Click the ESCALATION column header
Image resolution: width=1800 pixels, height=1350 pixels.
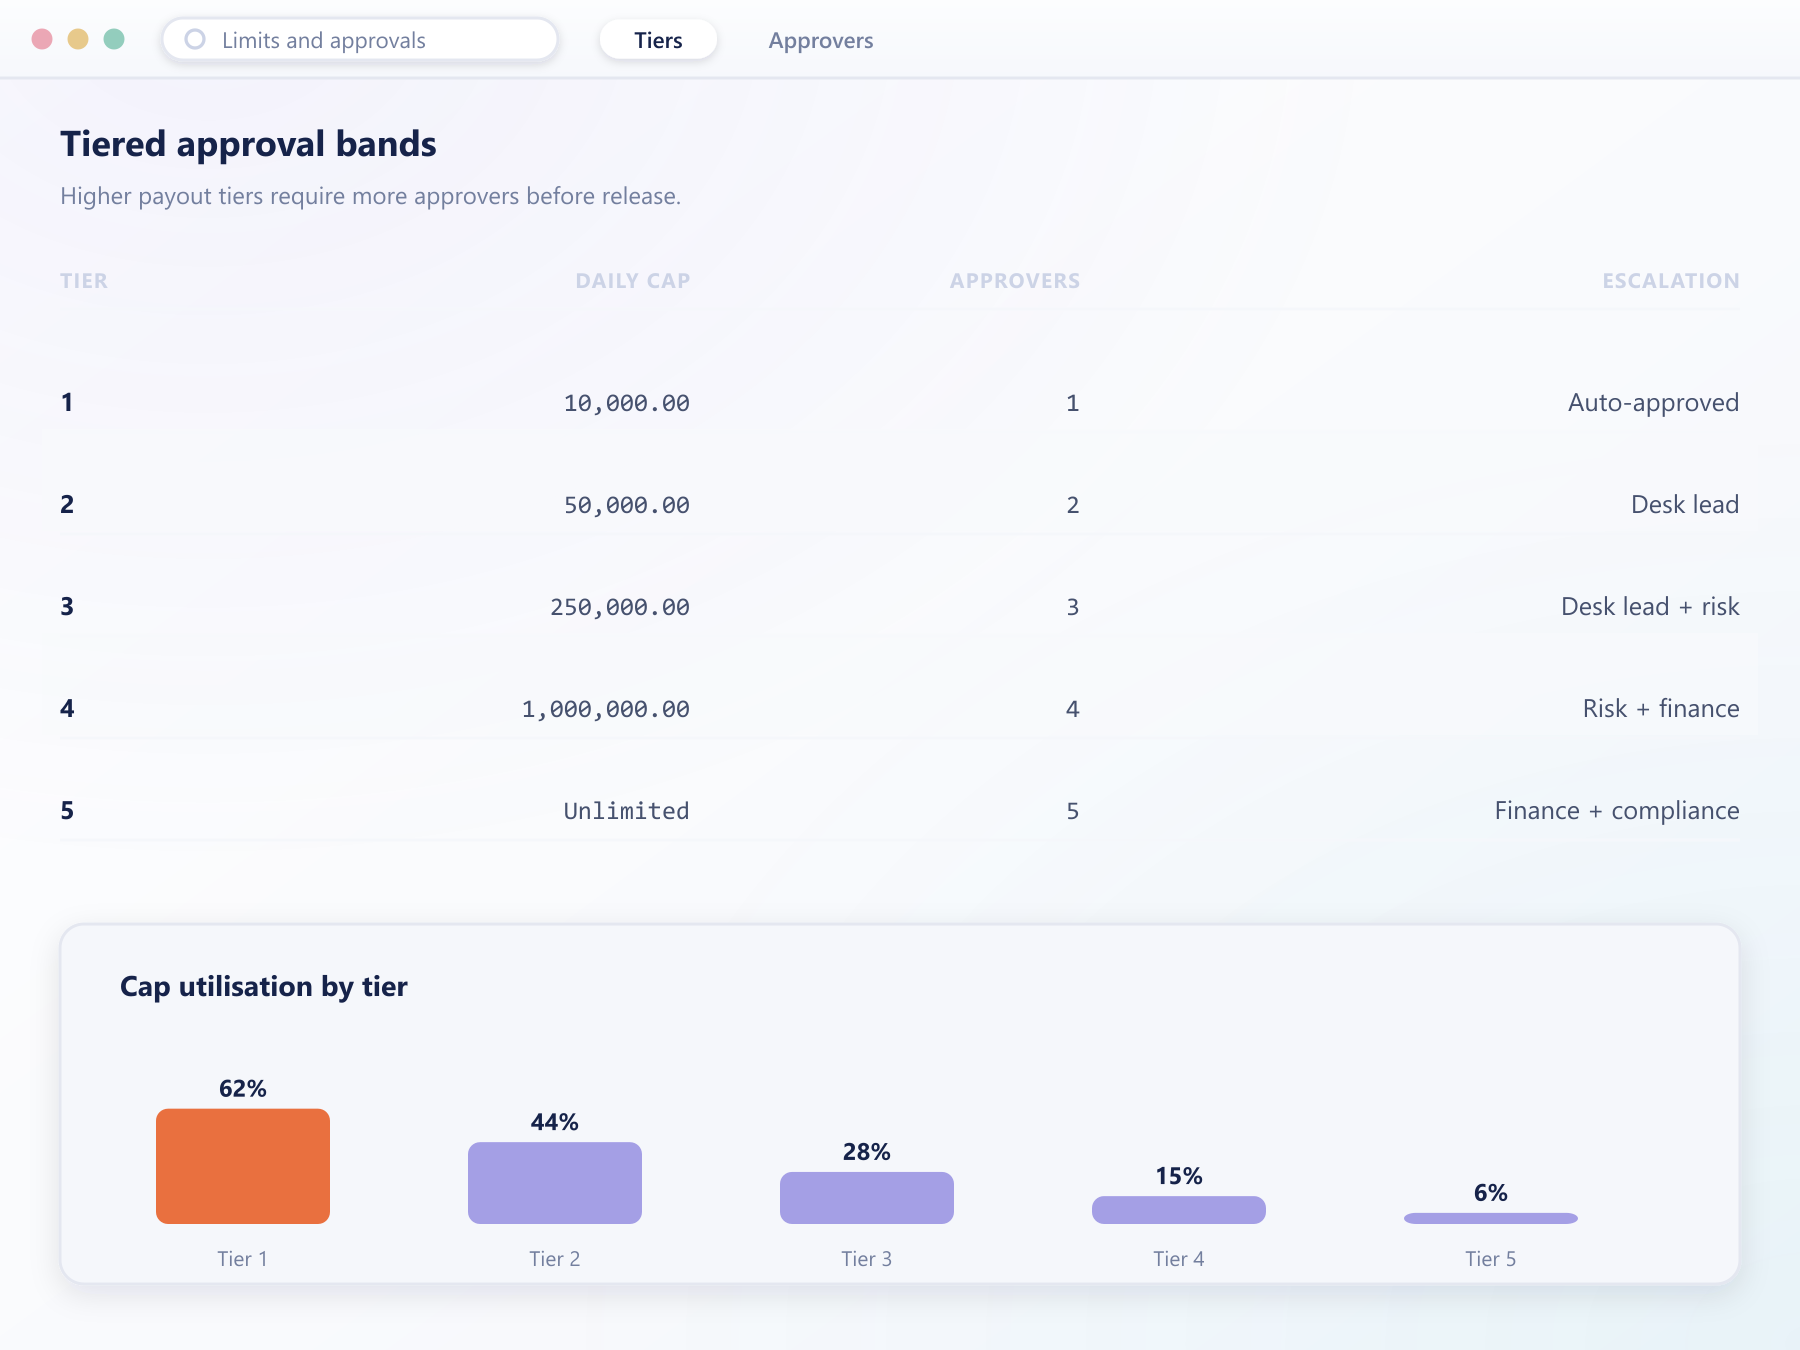click(x=1671, y=281)
